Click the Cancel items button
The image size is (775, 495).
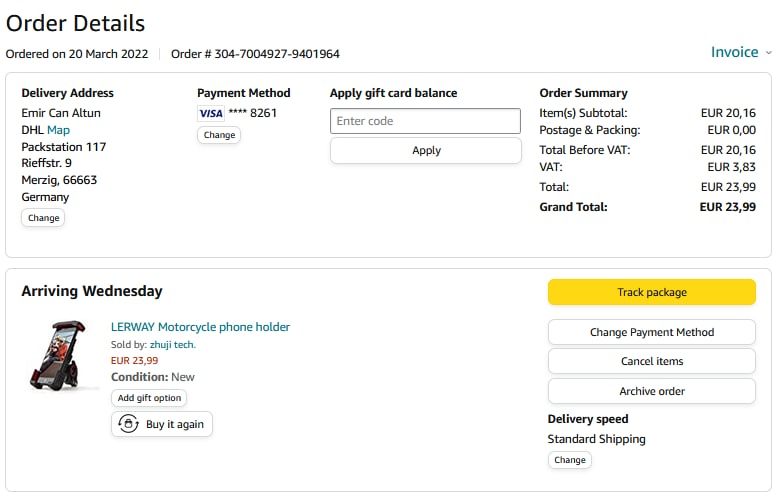651,361
